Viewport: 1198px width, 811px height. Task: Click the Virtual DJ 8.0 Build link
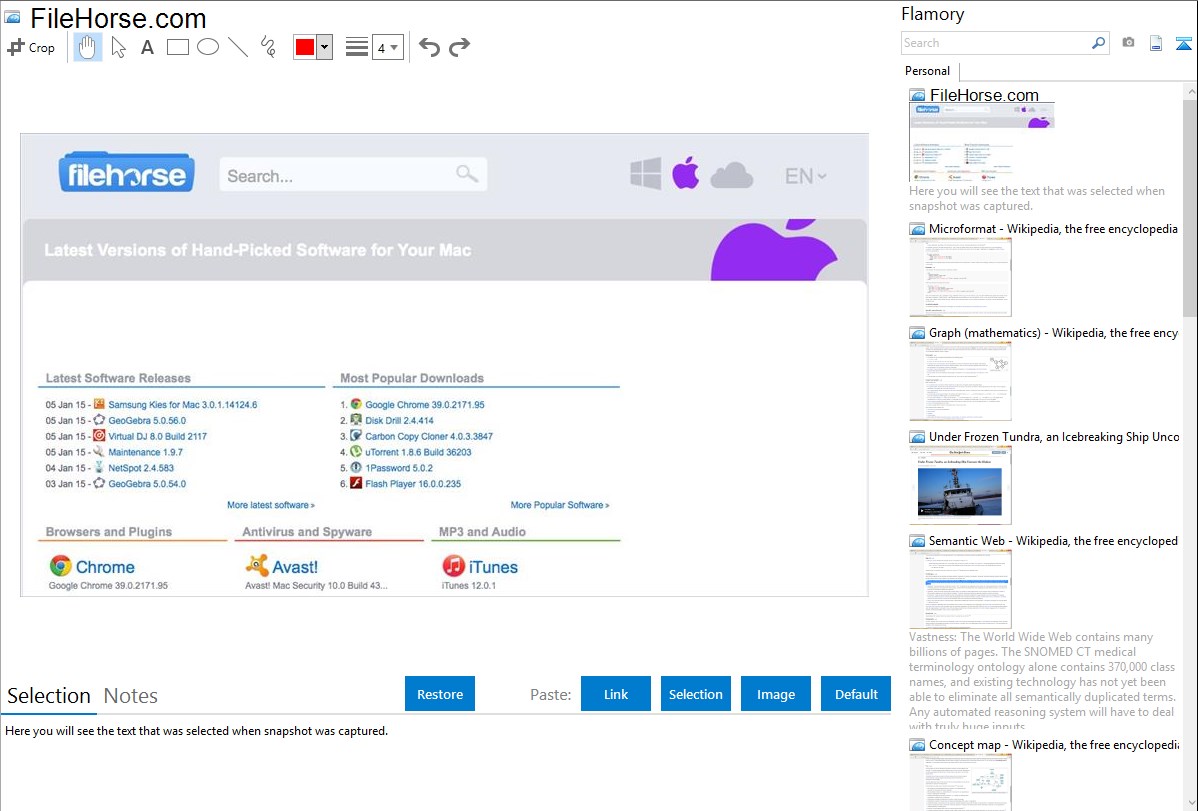(157, 436)
